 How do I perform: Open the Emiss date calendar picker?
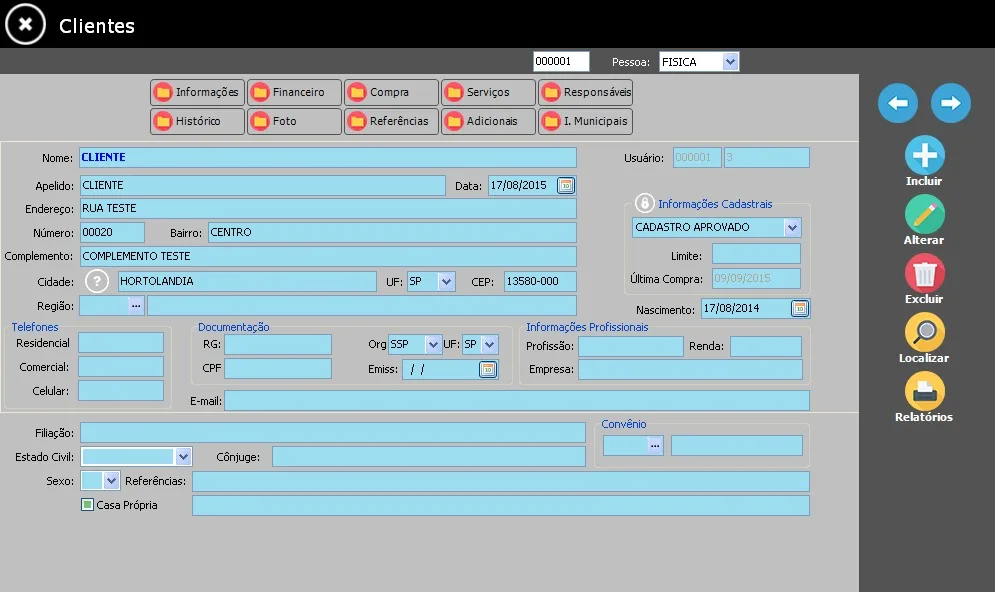coord(487,369)
